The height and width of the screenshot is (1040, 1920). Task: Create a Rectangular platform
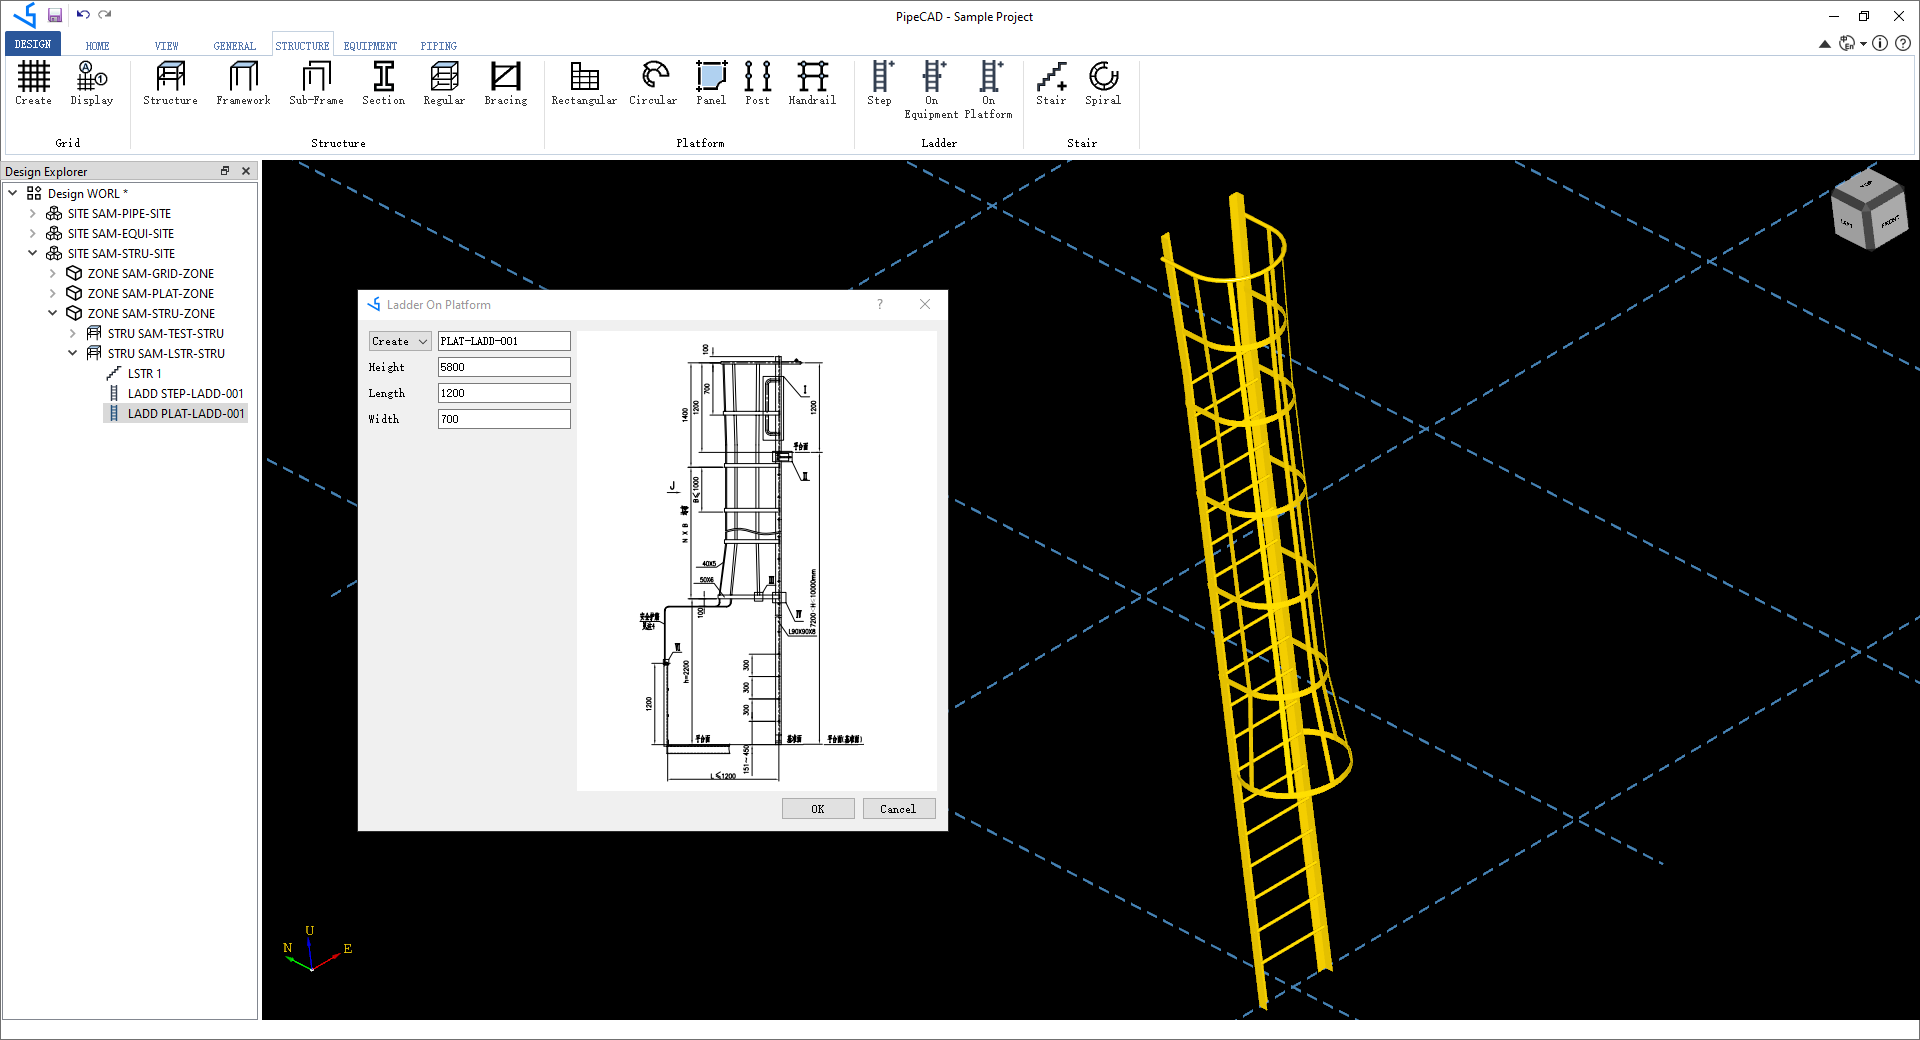pyautogui.click(x=583, y=84)
